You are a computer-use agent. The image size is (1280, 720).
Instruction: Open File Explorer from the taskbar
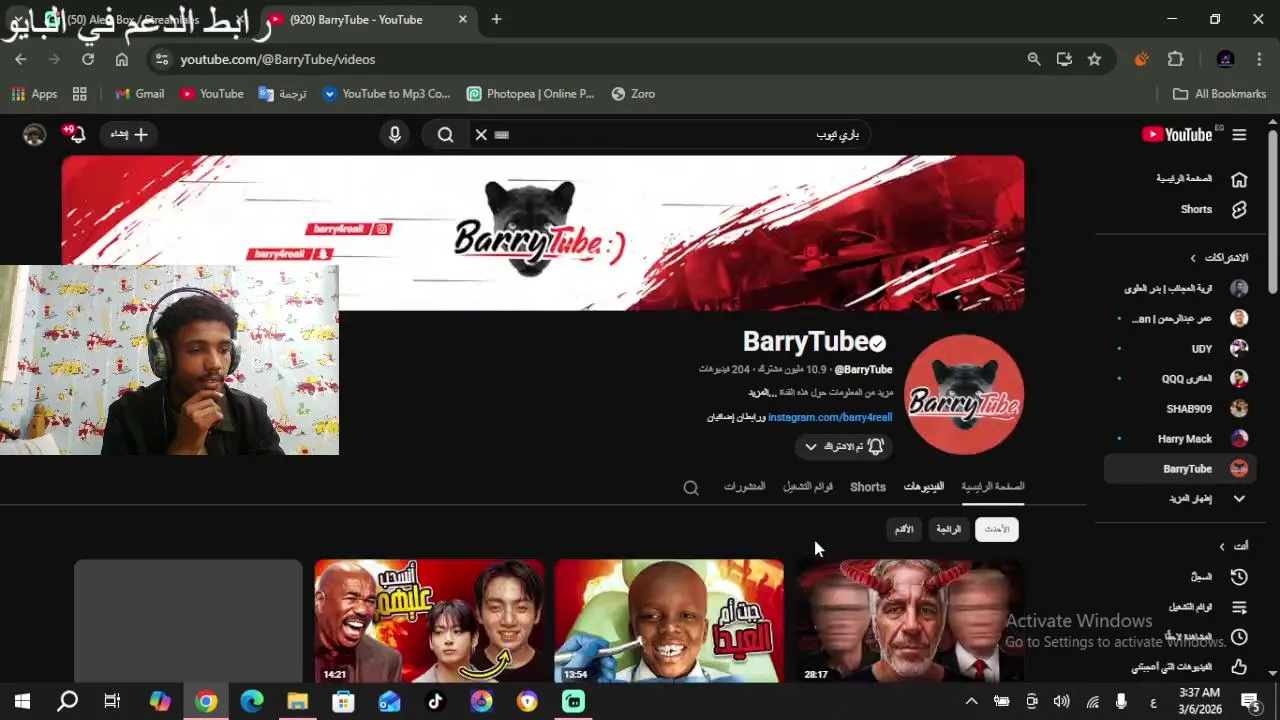(x=297, y=701)
